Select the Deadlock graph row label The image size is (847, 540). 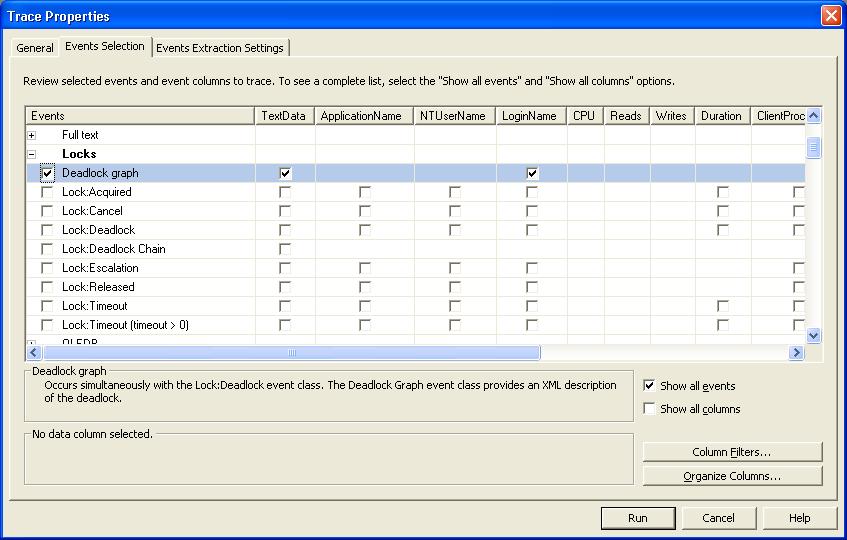pyautogui.click(x=100, y=173)
